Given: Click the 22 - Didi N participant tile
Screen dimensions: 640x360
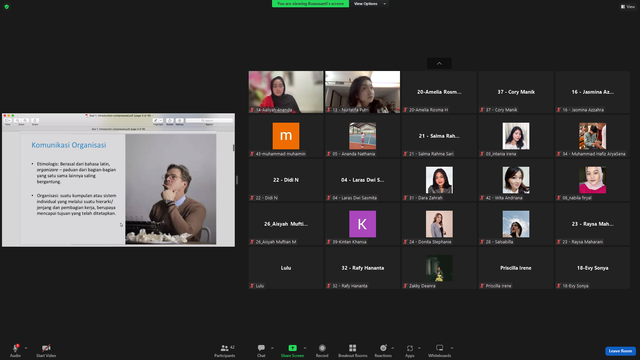Looking at the screenshot, I should coord(286,180).
